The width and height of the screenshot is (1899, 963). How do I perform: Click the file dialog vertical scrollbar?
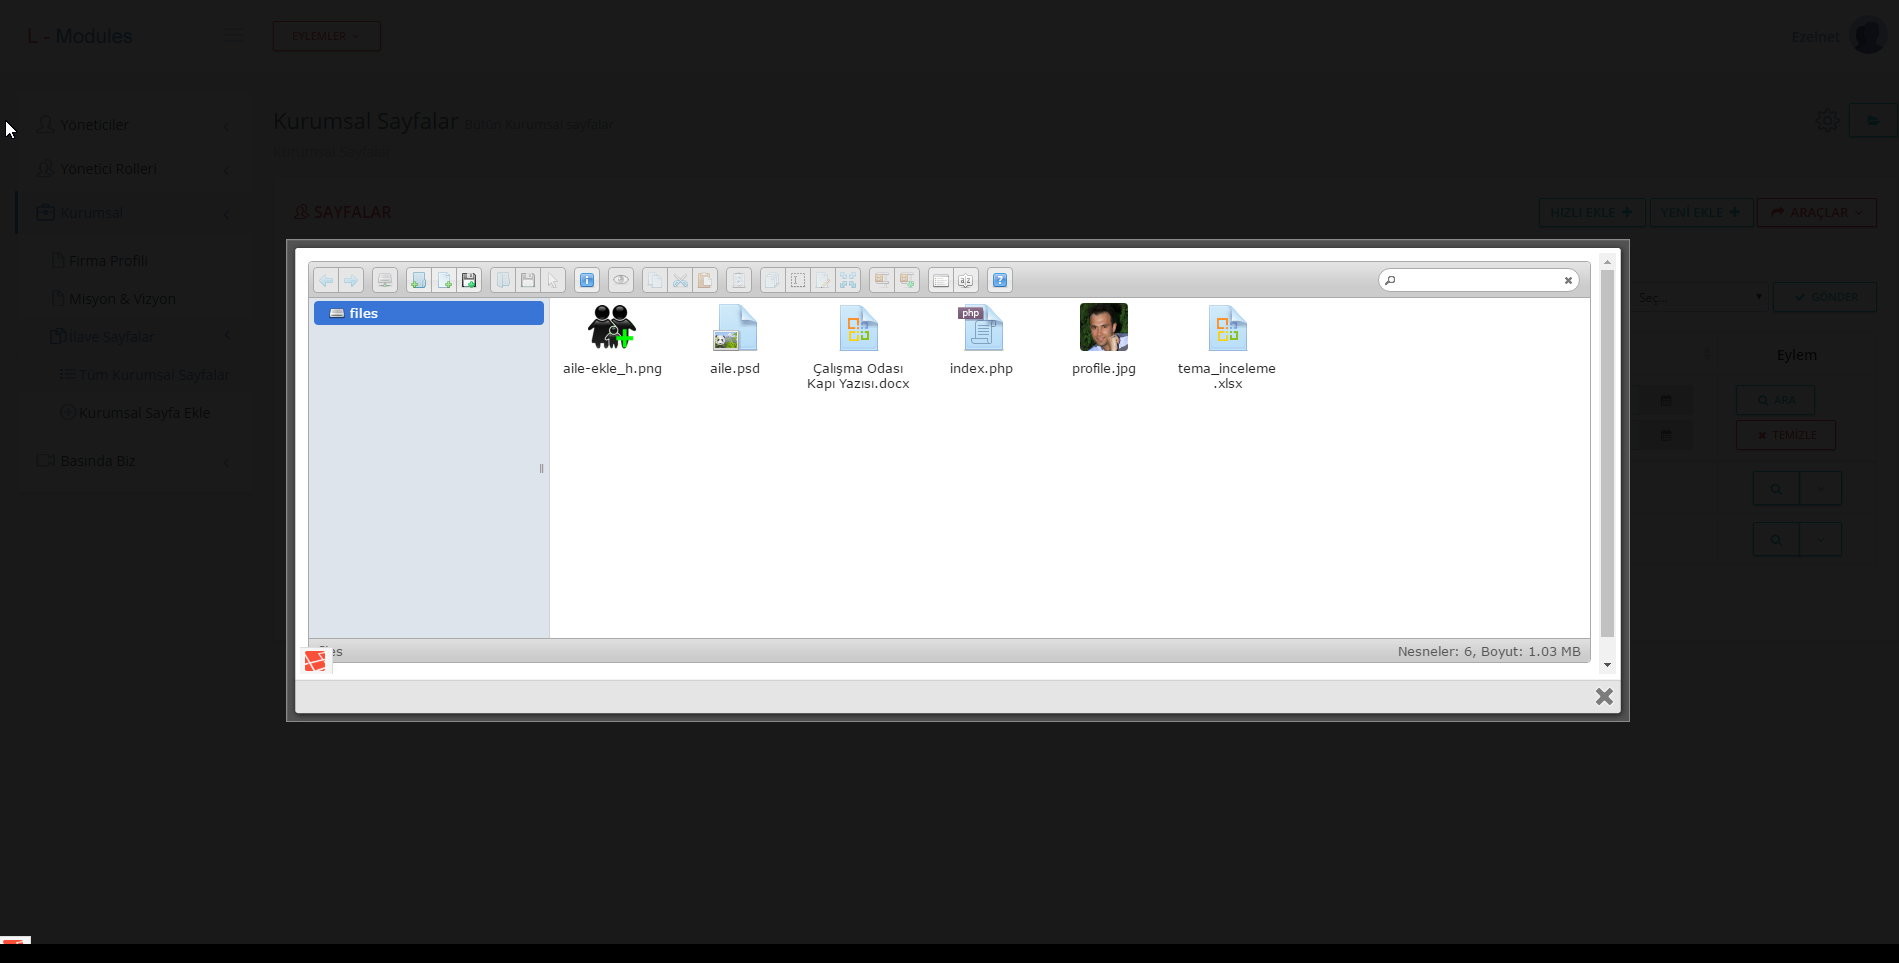(x=1607, y=453)
